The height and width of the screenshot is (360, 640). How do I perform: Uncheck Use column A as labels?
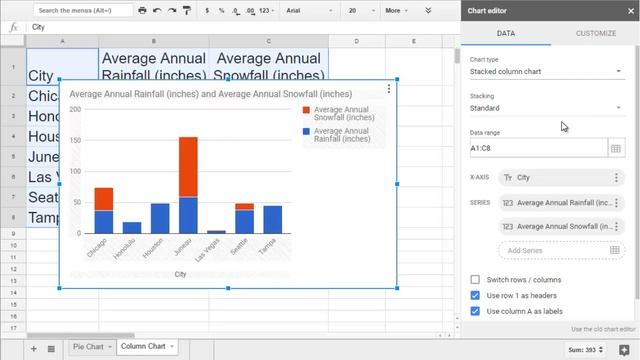click(x=475, y=311)
